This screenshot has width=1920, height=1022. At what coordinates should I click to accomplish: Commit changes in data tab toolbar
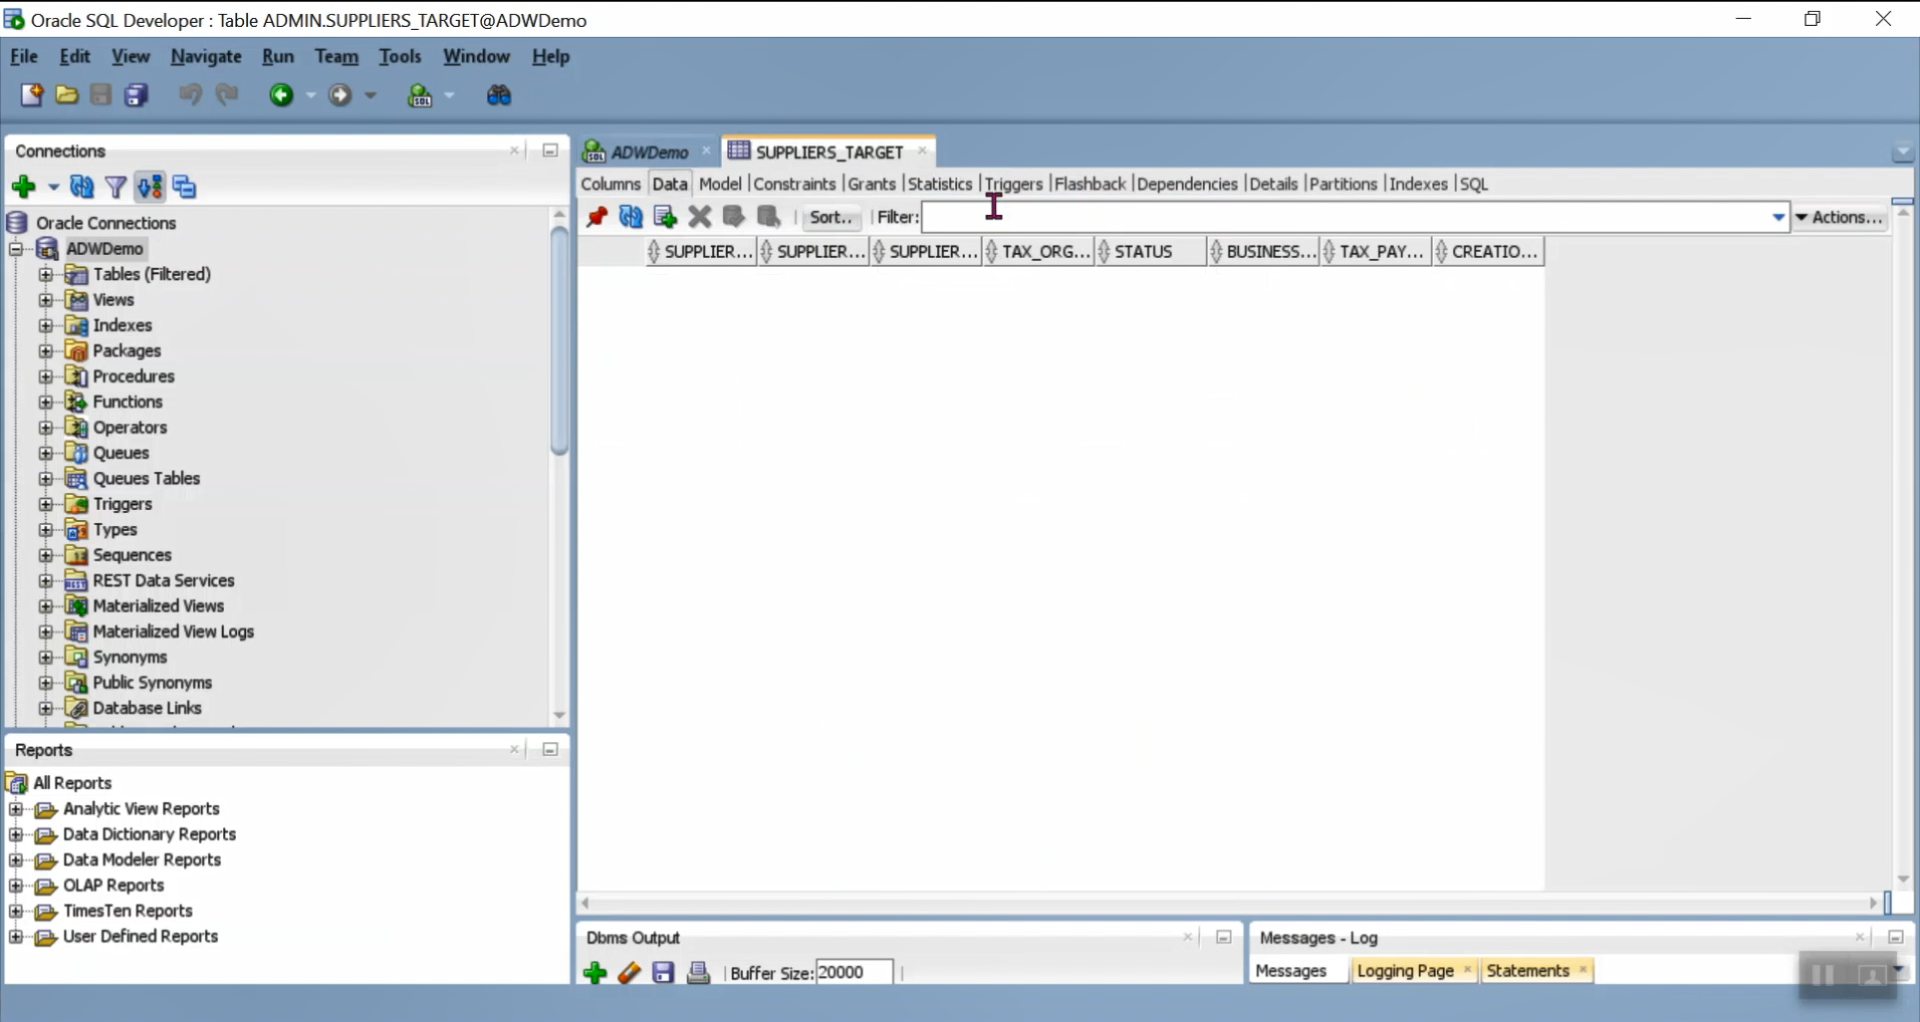click(x=734, y=217)
